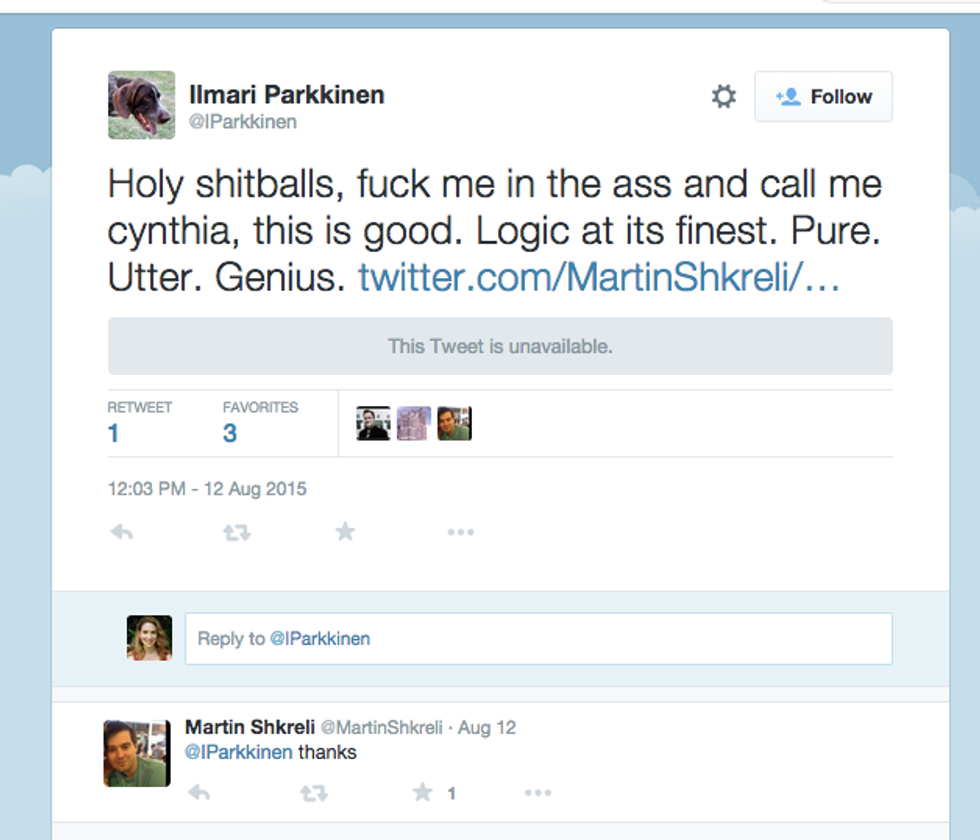
Task: Favorite the main tweet with the star
Action: [x=345, y=532]
